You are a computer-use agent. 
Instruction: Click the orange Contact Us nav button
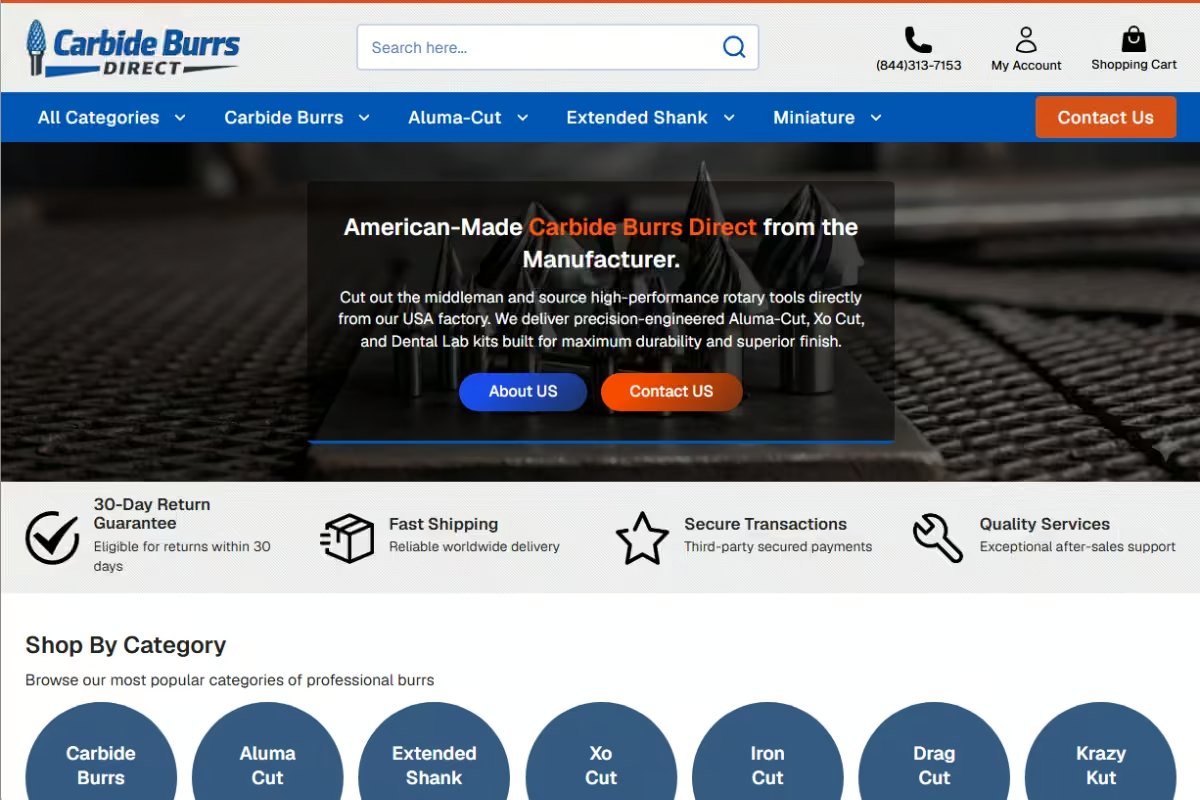tap(1105, 117)
